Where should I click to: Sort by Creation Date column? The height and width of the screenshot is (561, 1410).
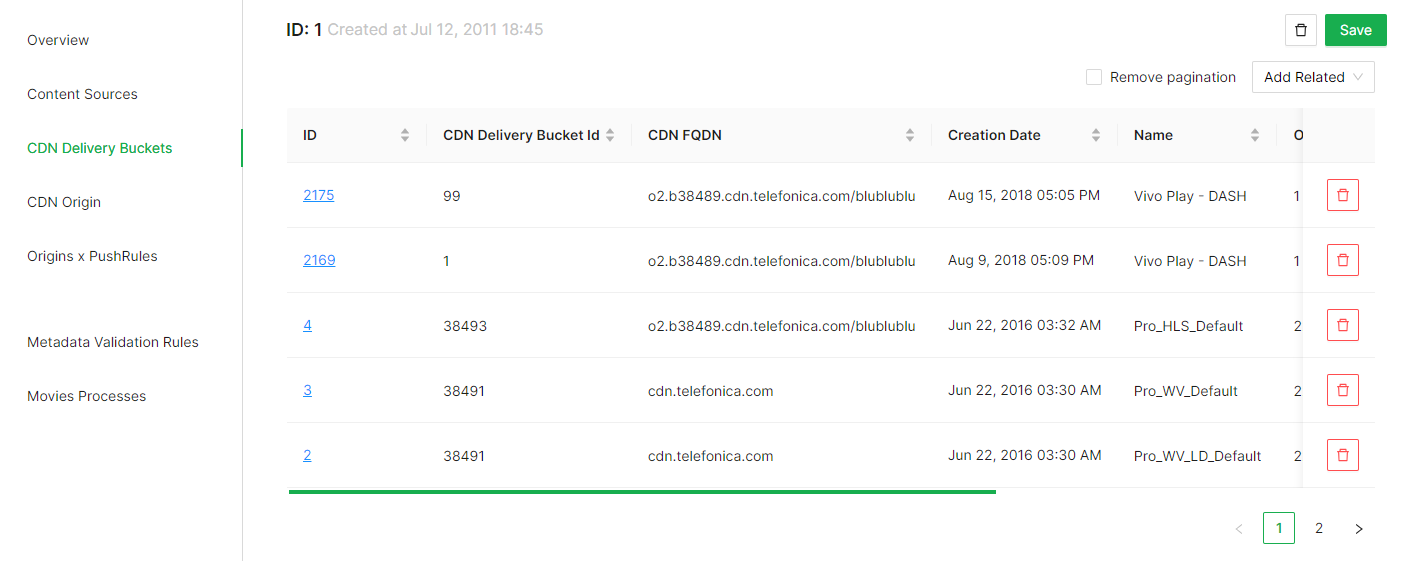pos(1096,136)
